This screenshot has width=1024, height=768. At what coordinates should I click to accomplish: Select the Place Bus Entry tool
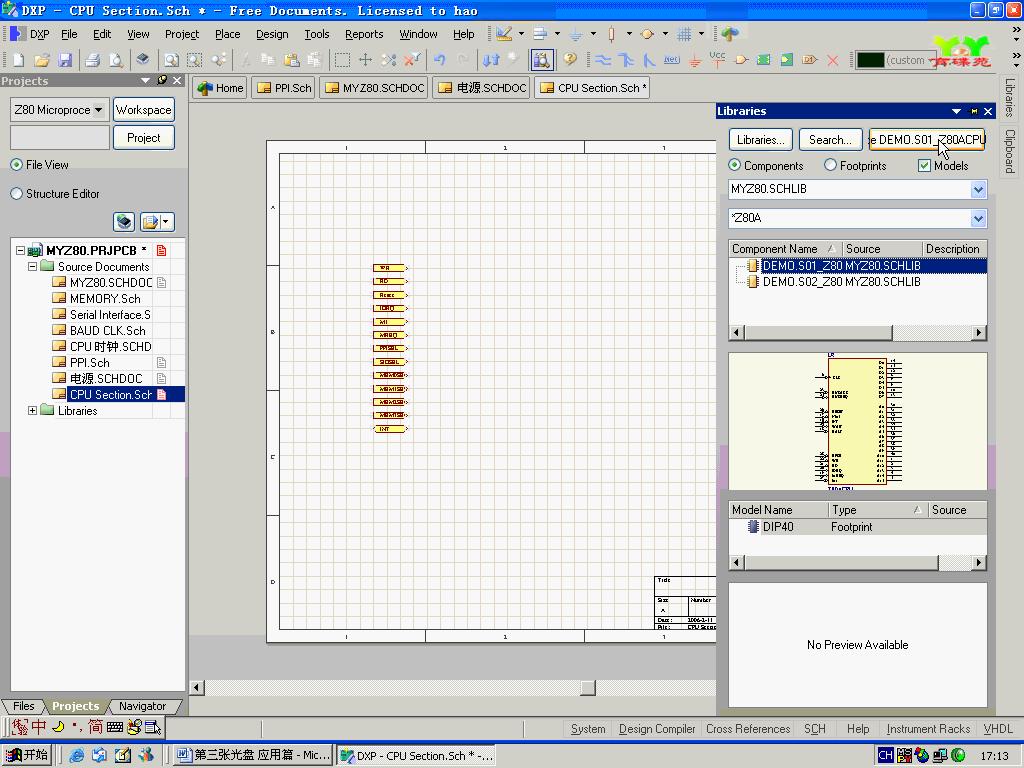(x=648, y=60)
